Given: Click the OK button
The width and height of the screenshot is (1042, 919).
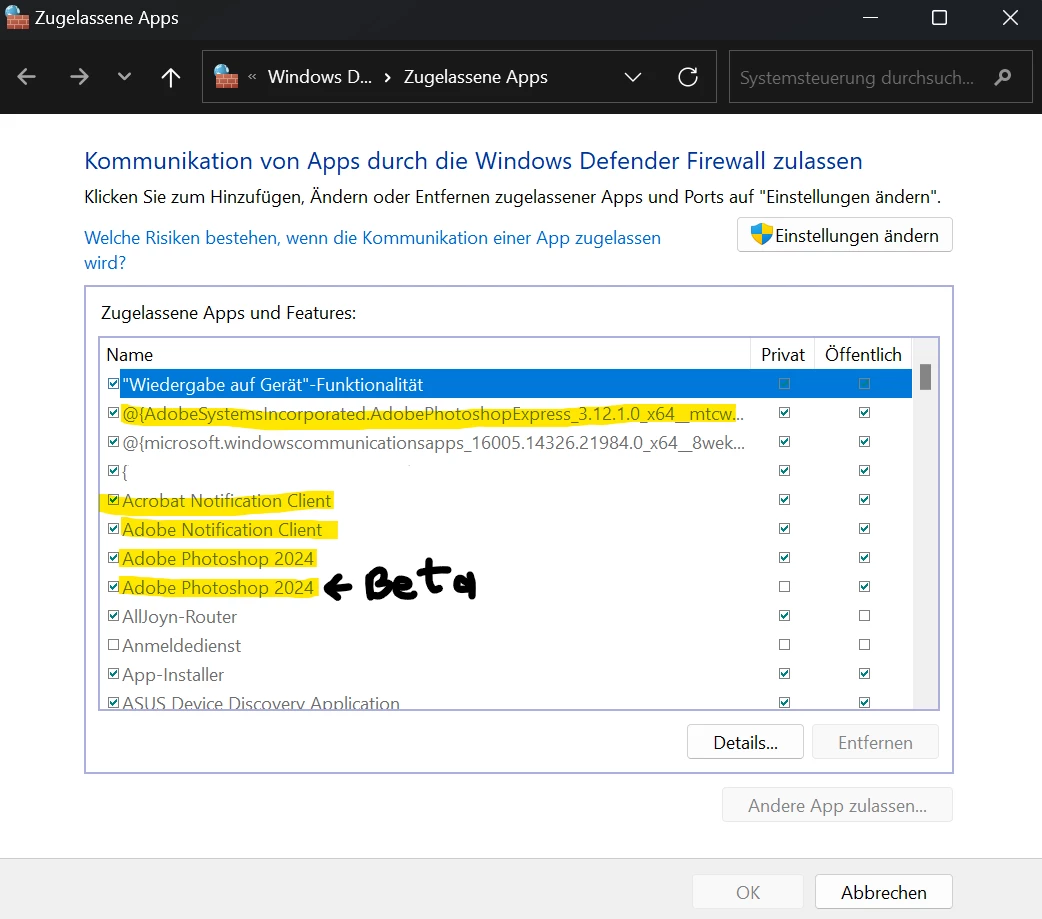Looking at the screenshot, I should [748, 892].
